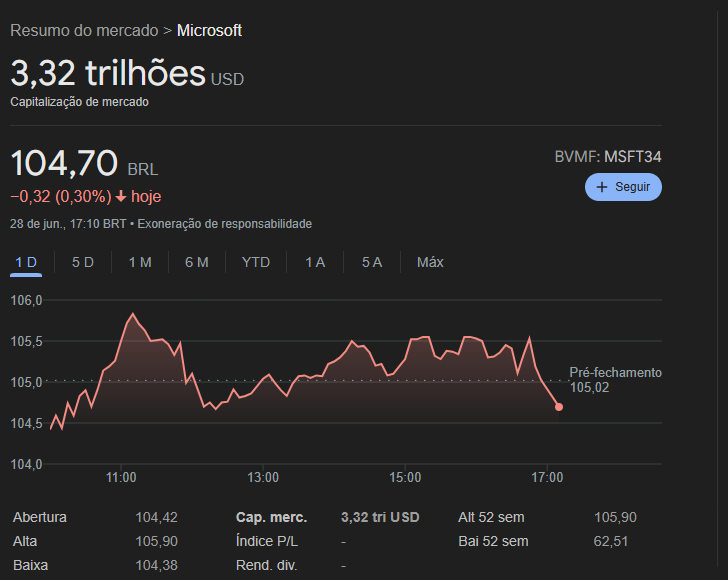Click the Capitalização de mercado caption
The height and width of the screenshot is (580, 728).
point(79,102)
